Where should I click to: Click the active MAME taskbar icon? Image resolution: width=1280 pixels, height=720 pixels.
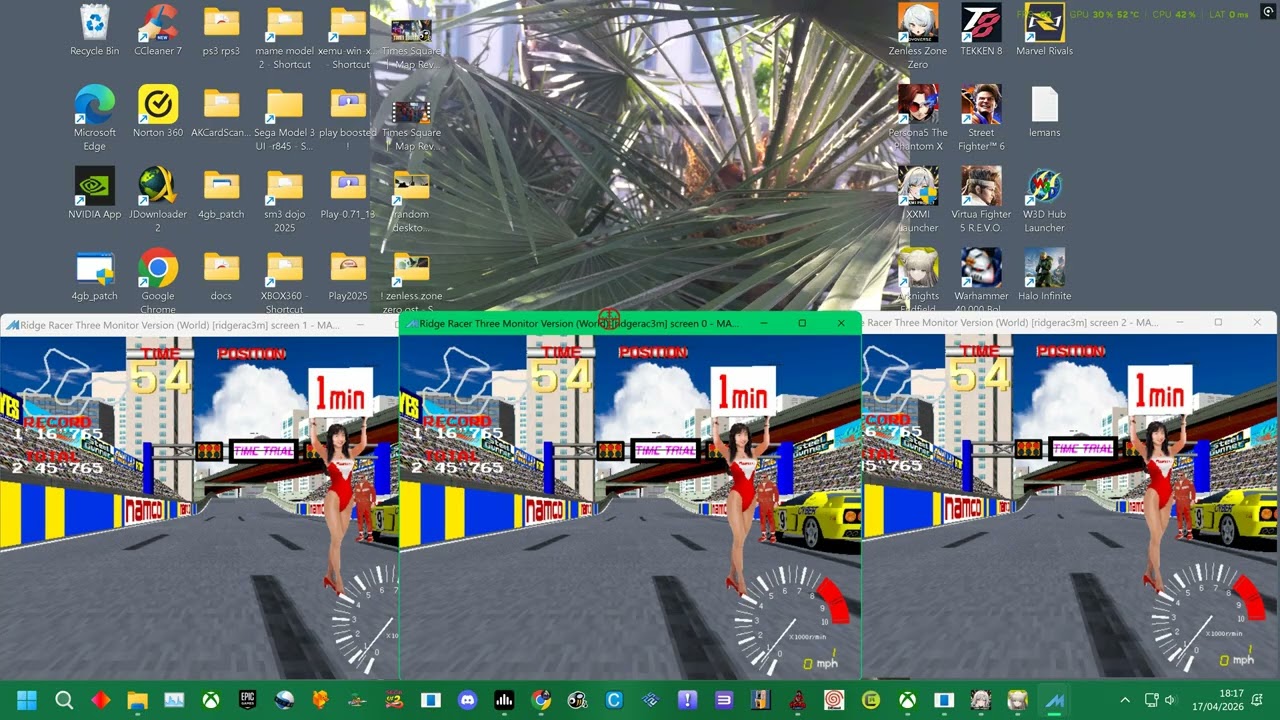(1054, 700)
